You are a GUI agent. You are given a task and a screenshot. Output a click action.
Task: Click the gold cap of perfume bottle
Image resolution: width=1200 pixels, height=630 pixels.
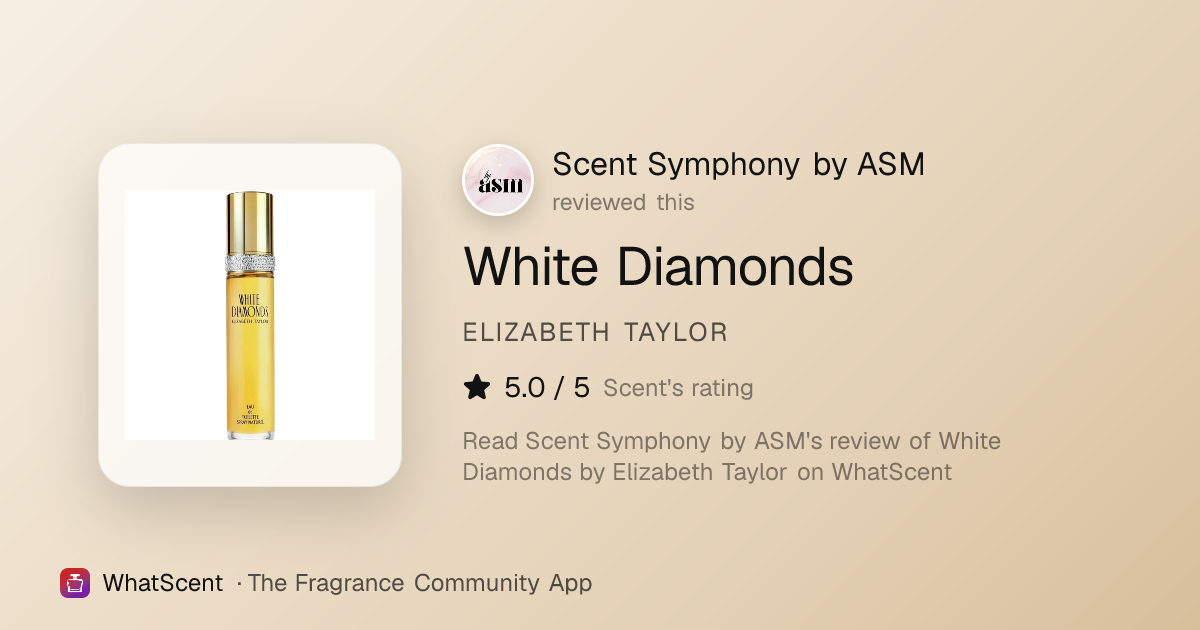250,224
